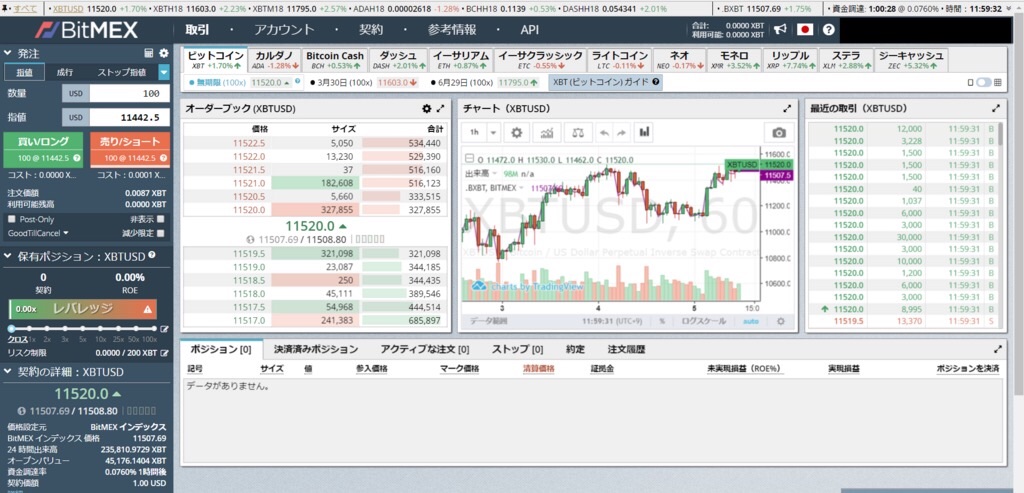Click the 買い/ロング buy button
The width and height of the screenshot is (1024, 493).
(43, 150)
